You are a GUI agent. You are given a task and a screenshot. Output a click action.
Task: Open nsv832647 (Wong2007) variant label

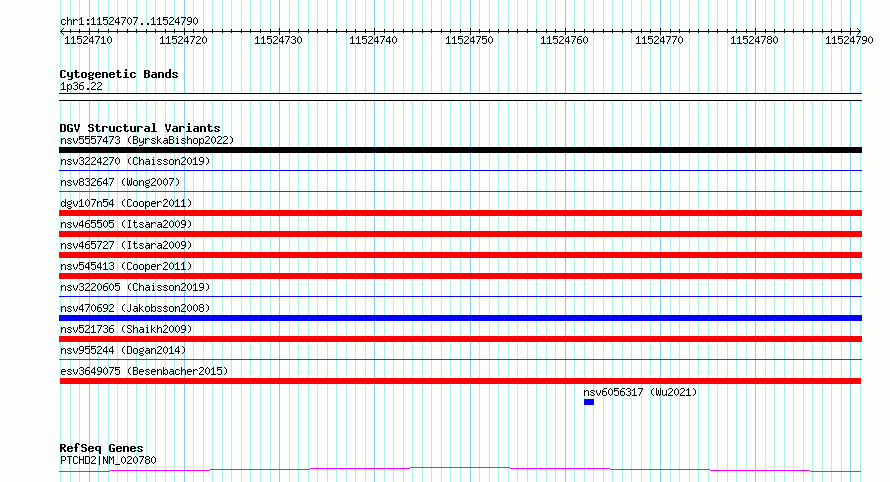coord(120,182)
